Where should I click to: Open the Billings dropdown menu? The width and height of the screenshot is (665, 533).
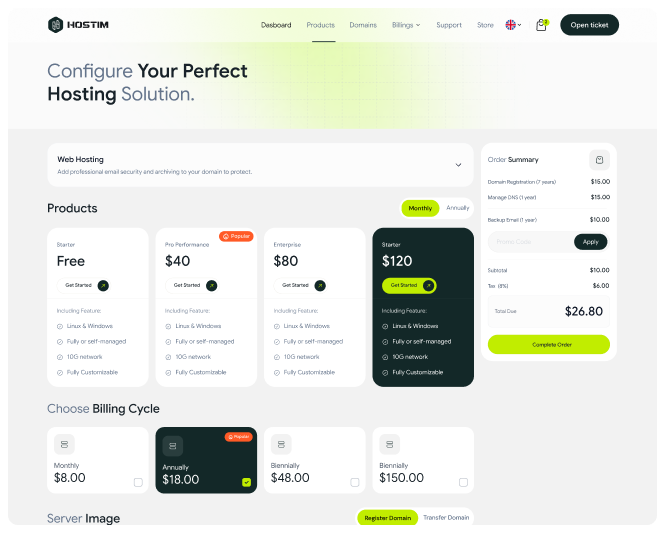(406, 25)
